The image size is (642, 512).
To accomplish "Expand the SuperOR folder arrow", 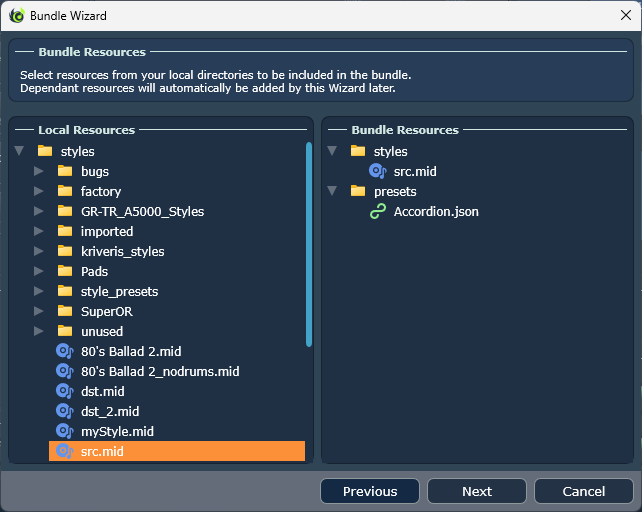I will (x=38, y=311).
